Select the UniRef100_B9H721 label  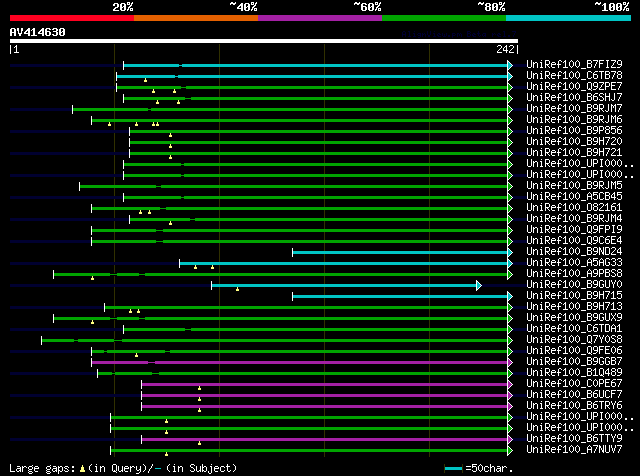point(574,153)
